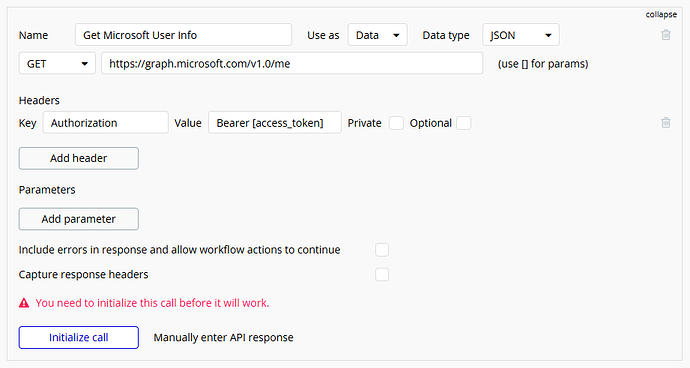690x368 pixels.
Task: Expand the Use as Data dropdown
Action: tap(378, 35)
